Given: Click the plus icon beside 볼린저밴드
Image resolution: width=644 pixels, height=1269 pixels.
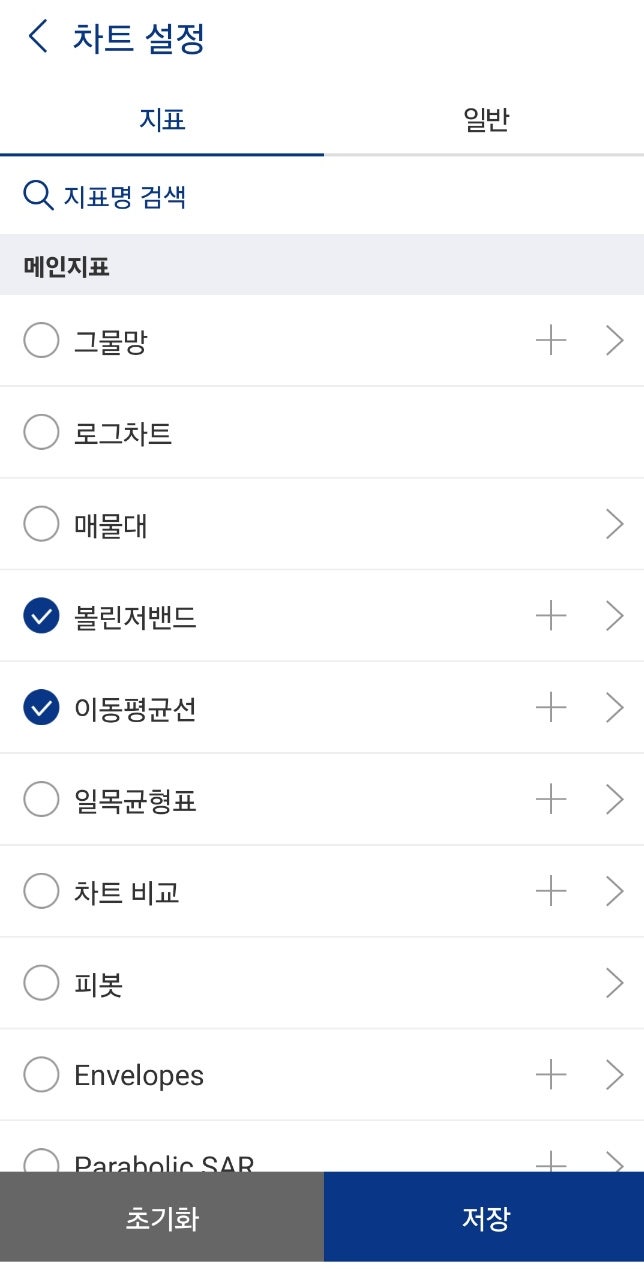Looking at the screenshot, I should click(x=550, y=616).
